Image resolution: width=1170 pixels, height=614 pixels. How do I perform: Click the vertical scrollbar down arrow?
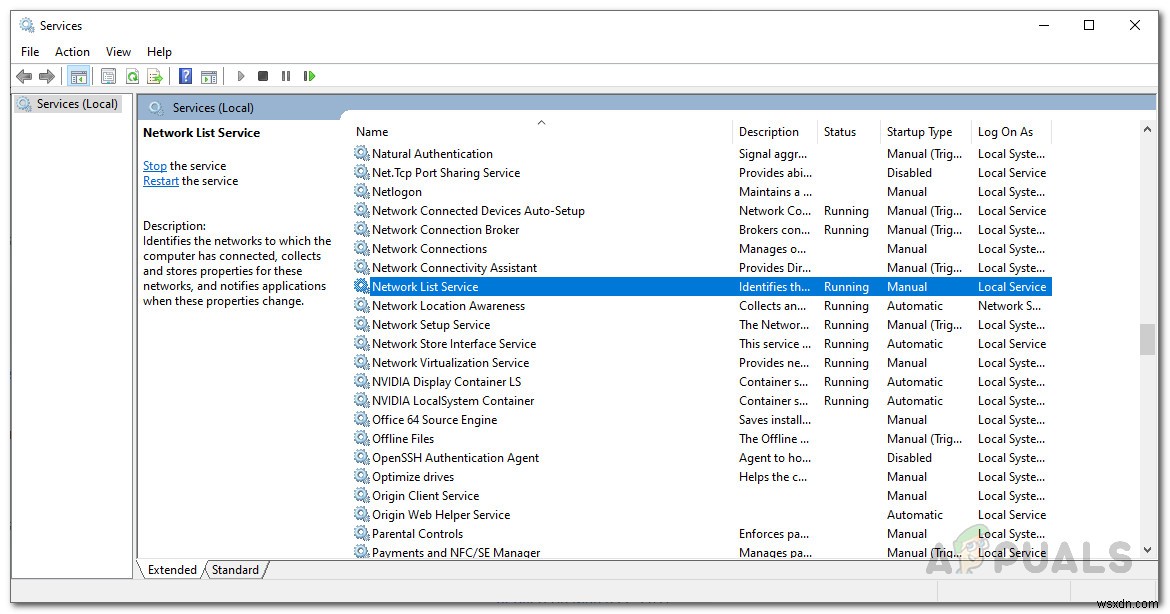[x=1147, y=549]
